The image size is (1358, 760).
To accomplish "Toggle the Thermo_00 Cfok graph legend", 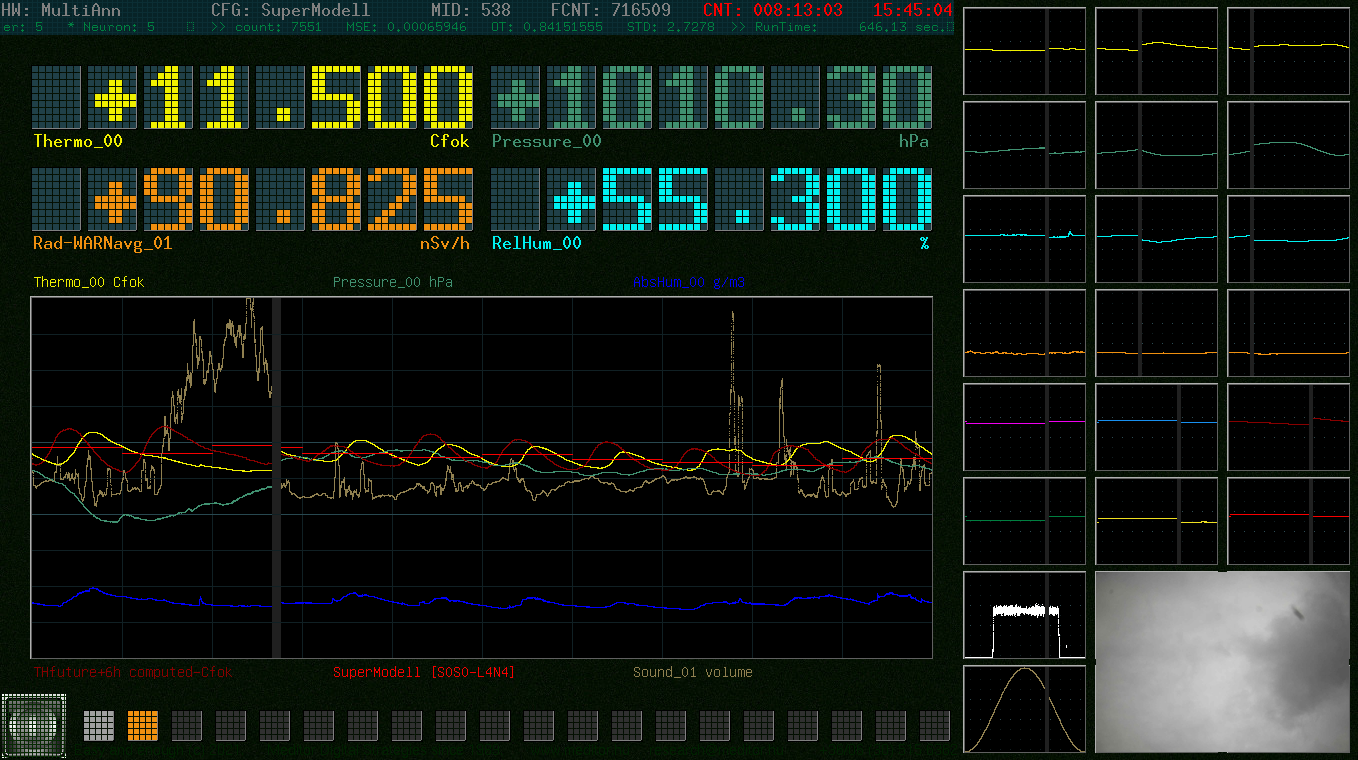I will [x=89, y=282].
